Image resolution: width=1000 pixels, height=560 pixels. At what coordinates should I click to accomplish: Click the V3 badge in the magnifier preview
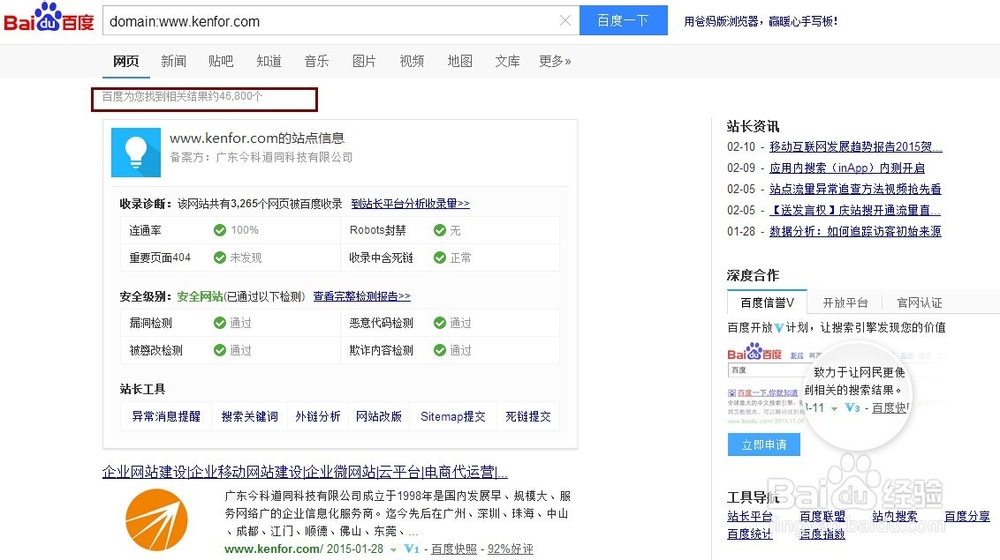(x=853, y=408)
